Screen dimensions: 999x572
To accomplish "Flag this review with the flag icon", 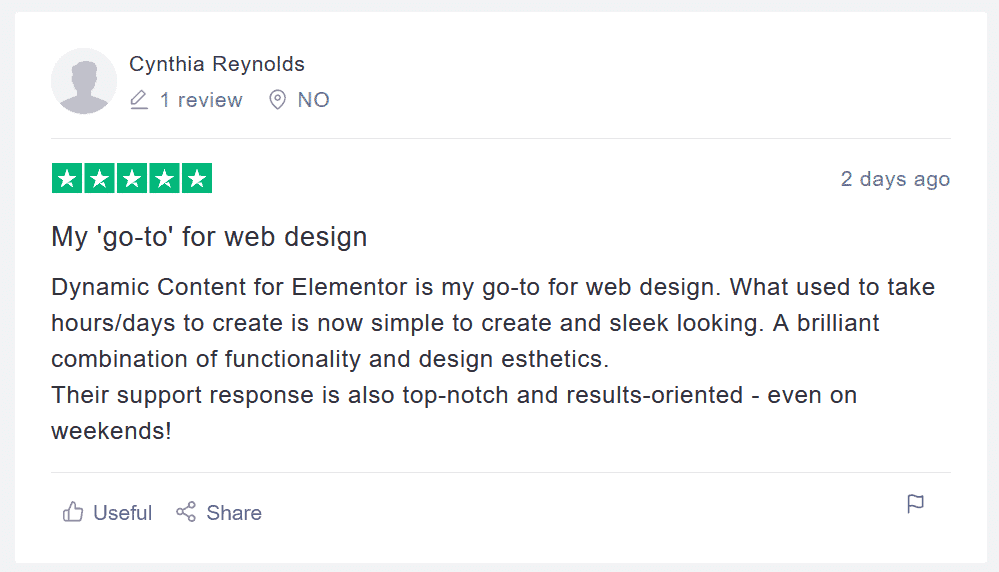I will 916,504.
